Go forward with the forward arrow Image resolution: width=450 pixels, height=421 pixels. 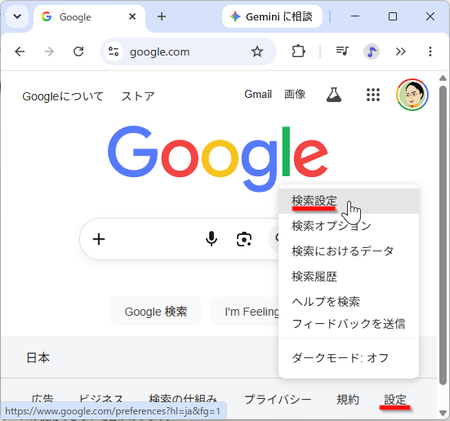[49, 51]
